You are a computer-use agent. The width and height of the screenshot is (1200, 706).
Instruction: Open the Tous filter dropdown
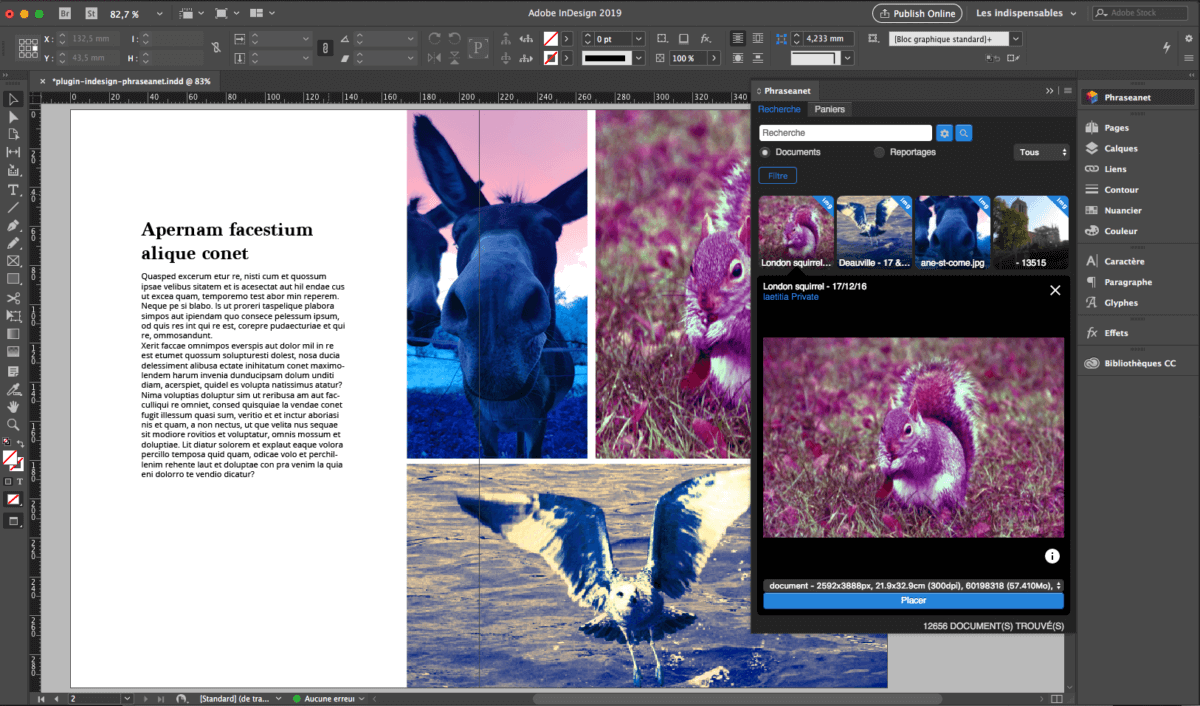click(x=1040, y=152)
